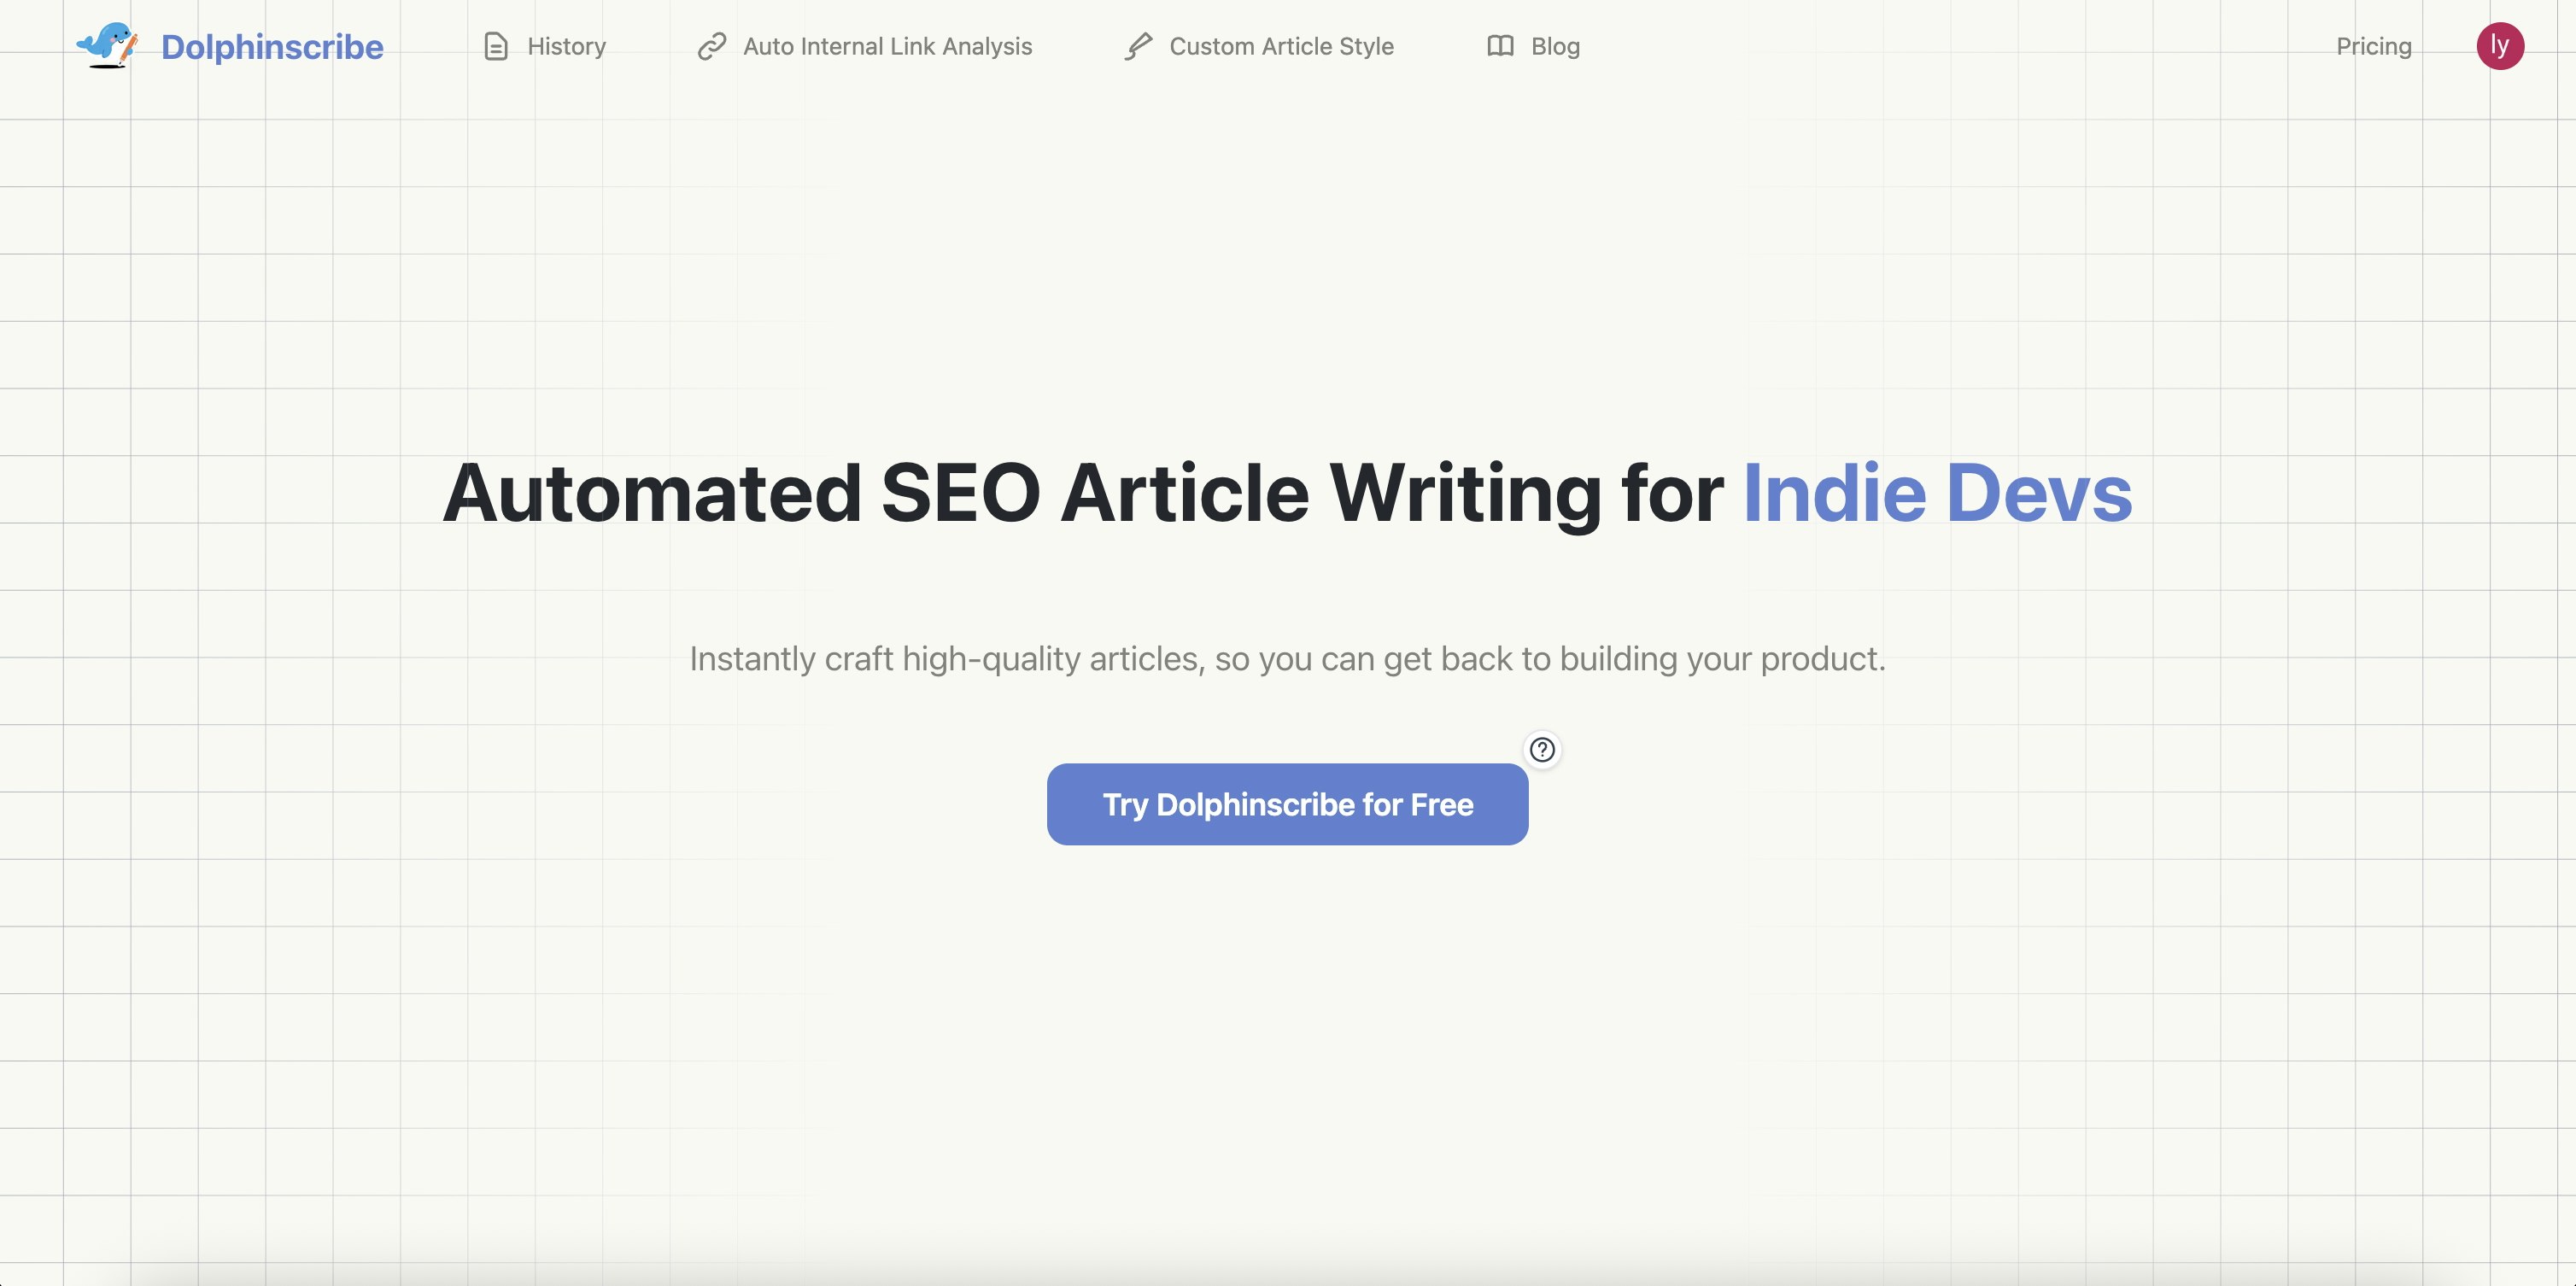This screenshot has width=2576, height=1286.
Task: Click the open book Blog icon
Action: tap(1500, 46)
